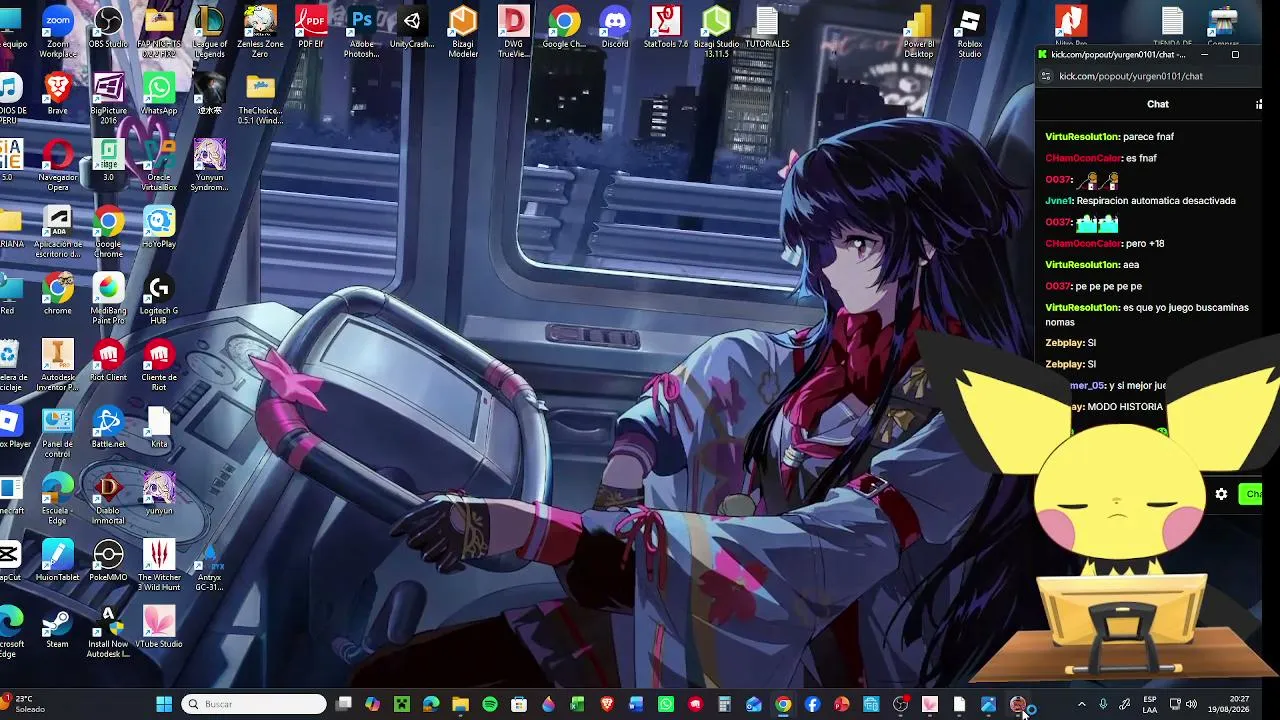Launch Battle.net from the desktop
Viewport: 1280px width, 720px height.
108,428
